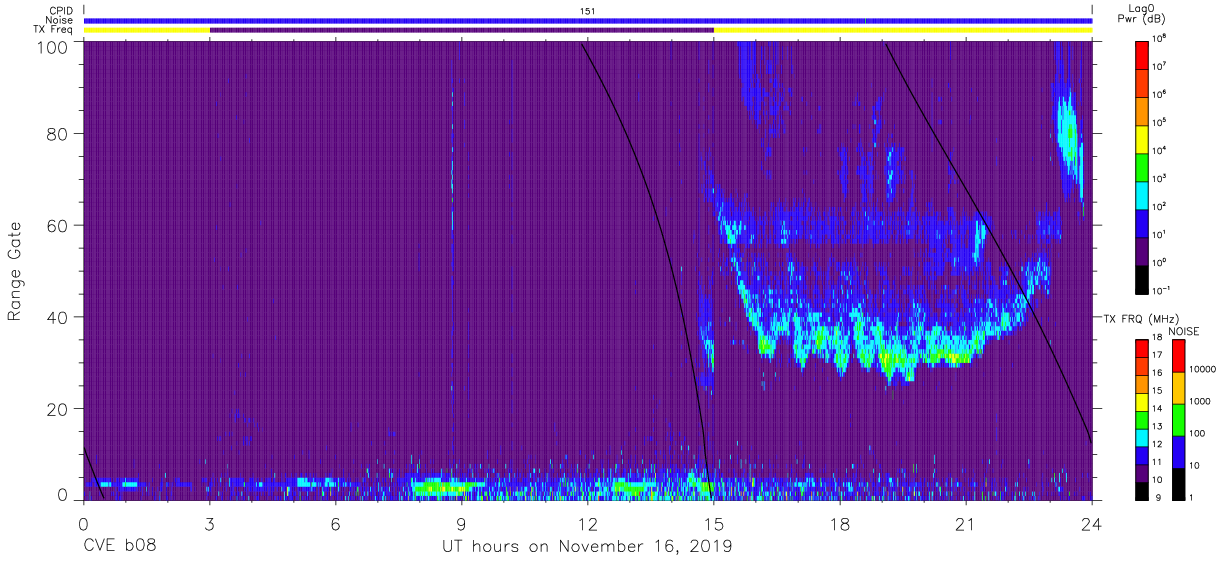This screenshot has width=1228, height=567.
Task: Click the CPID value 151
Action: [x=588, y=10]
